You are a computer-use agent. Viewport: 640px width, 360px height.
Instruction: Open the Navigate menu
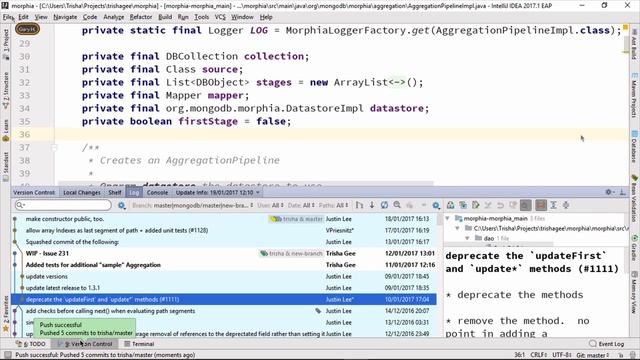click(65, 17)
